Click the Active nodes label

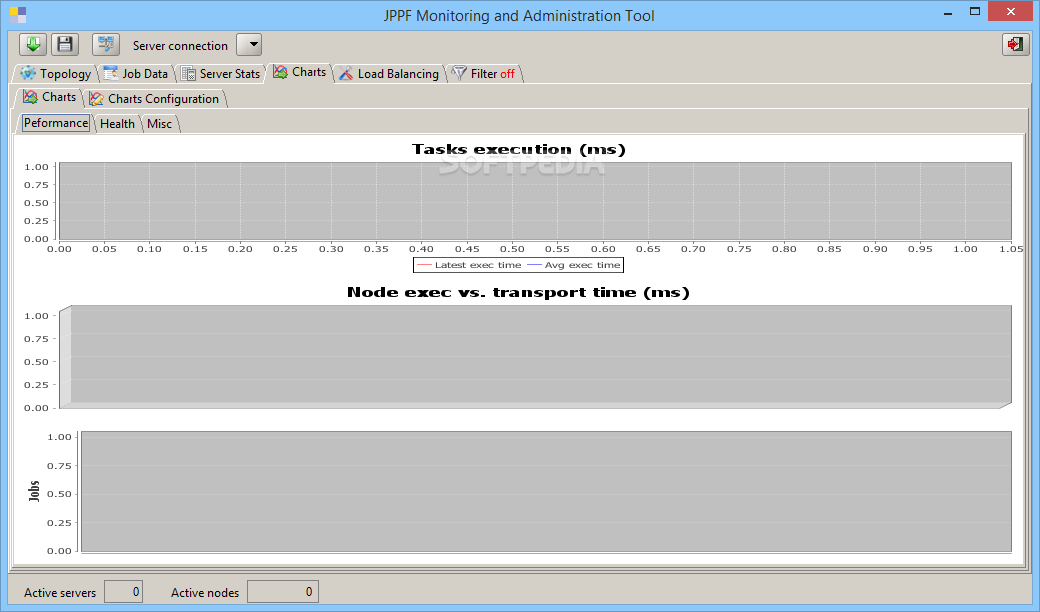205,593
